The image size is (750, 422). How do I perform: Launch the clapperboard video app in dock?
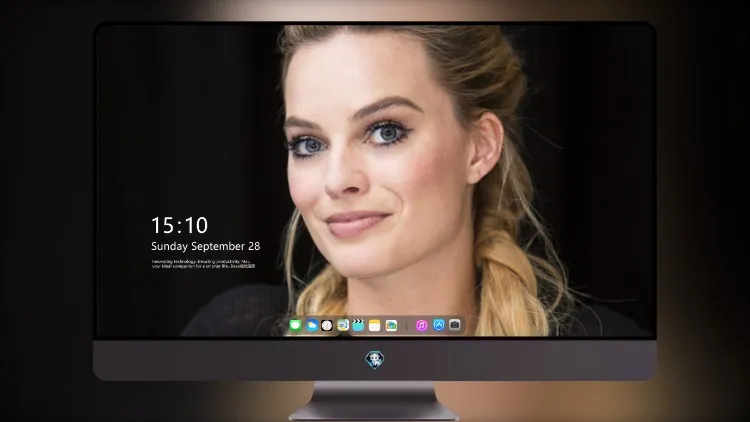tap(358, 325)
